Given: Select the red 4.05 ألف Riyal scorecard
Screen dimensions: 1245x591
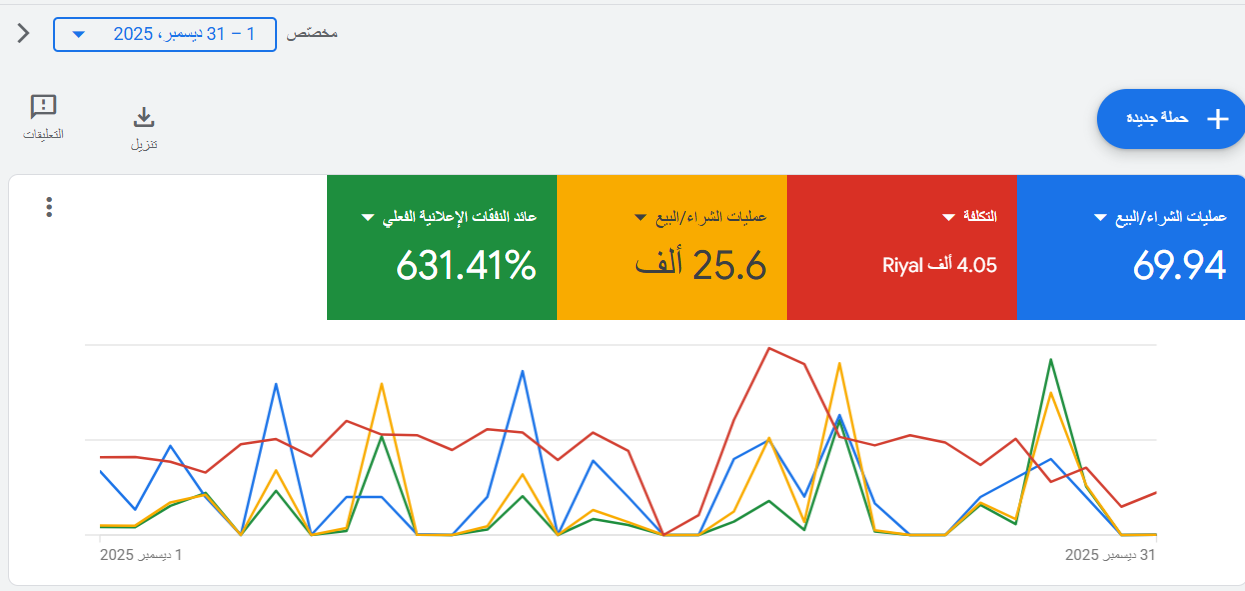Looking at the screenshot, I should (x=902, y=247).
